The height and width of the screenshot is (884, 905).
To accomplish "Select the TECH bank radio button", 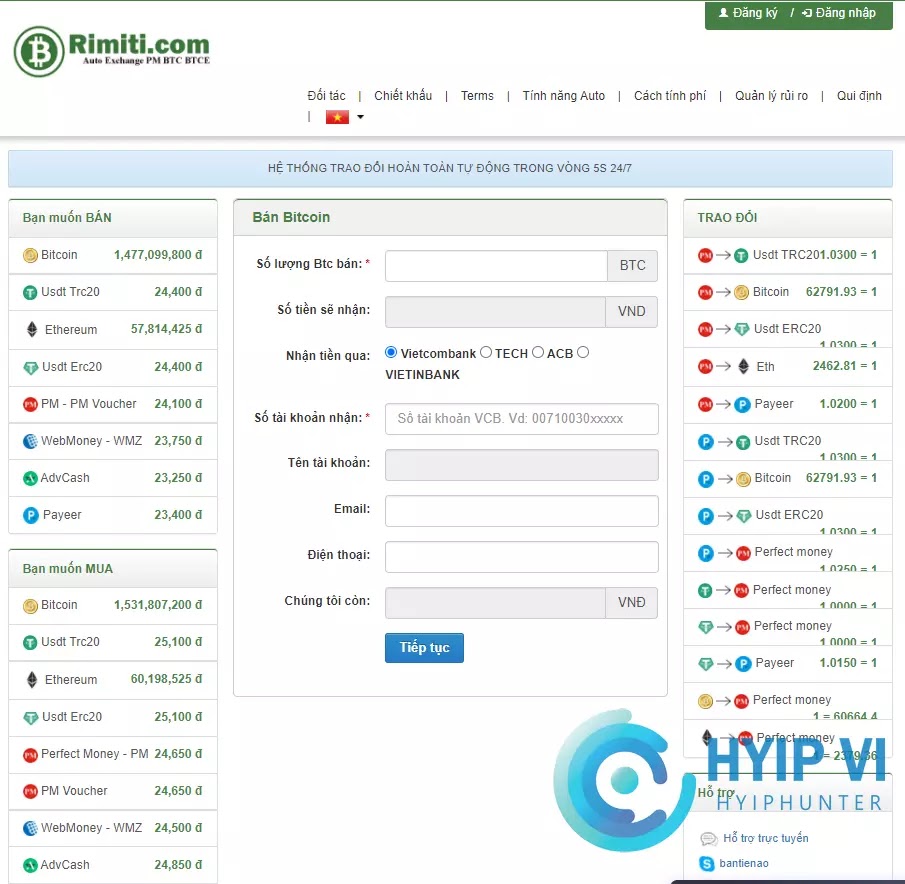I will pyautogui.click(x=486, y=352).
